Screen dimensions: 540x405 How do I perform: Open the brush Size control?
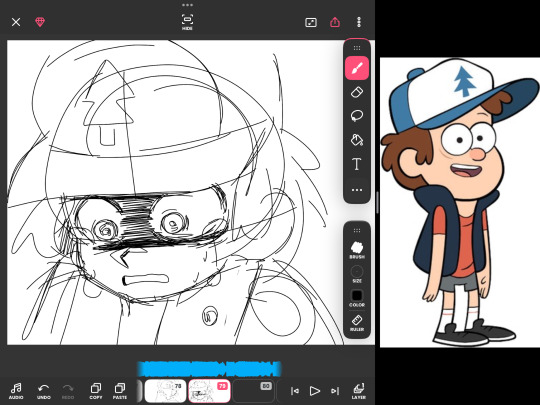pos(357,274)
